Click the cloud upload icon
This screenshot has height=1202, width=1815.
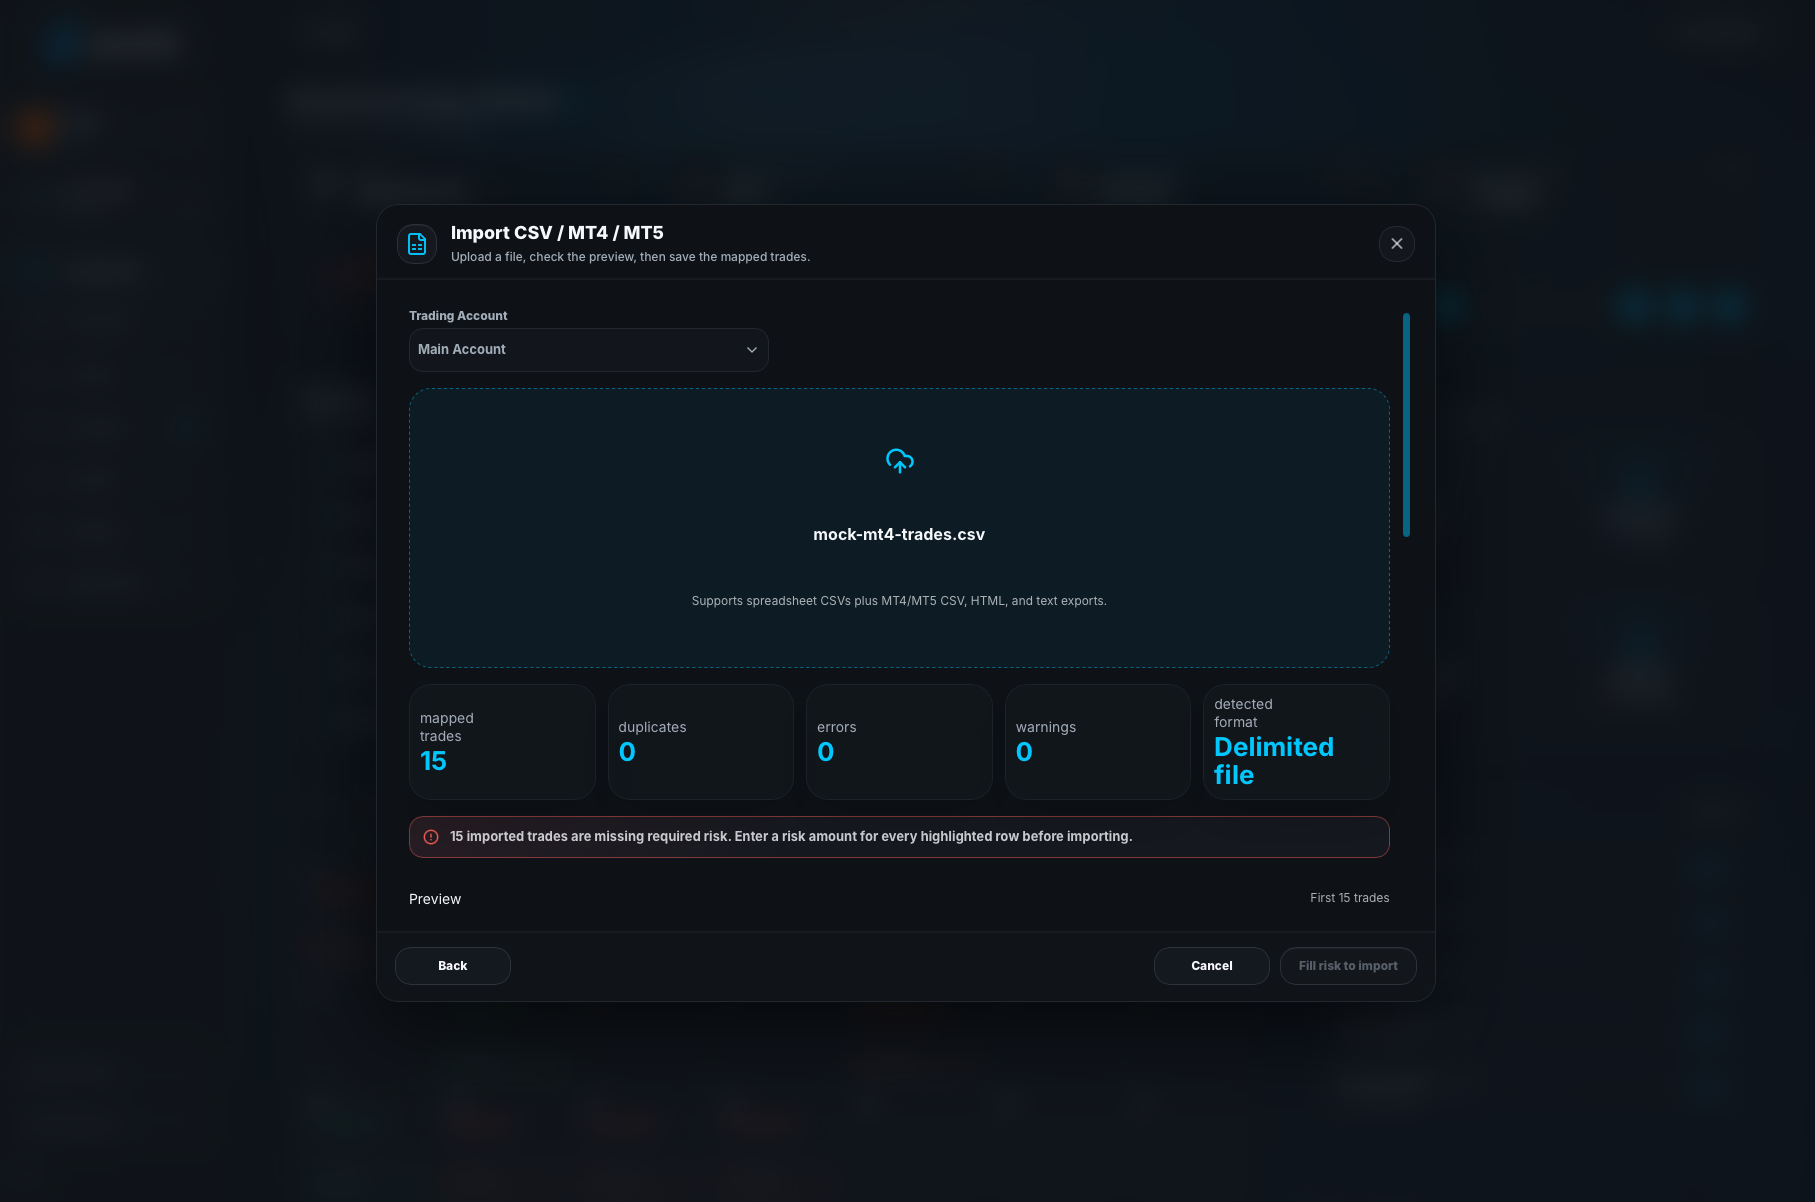point(900,461)
